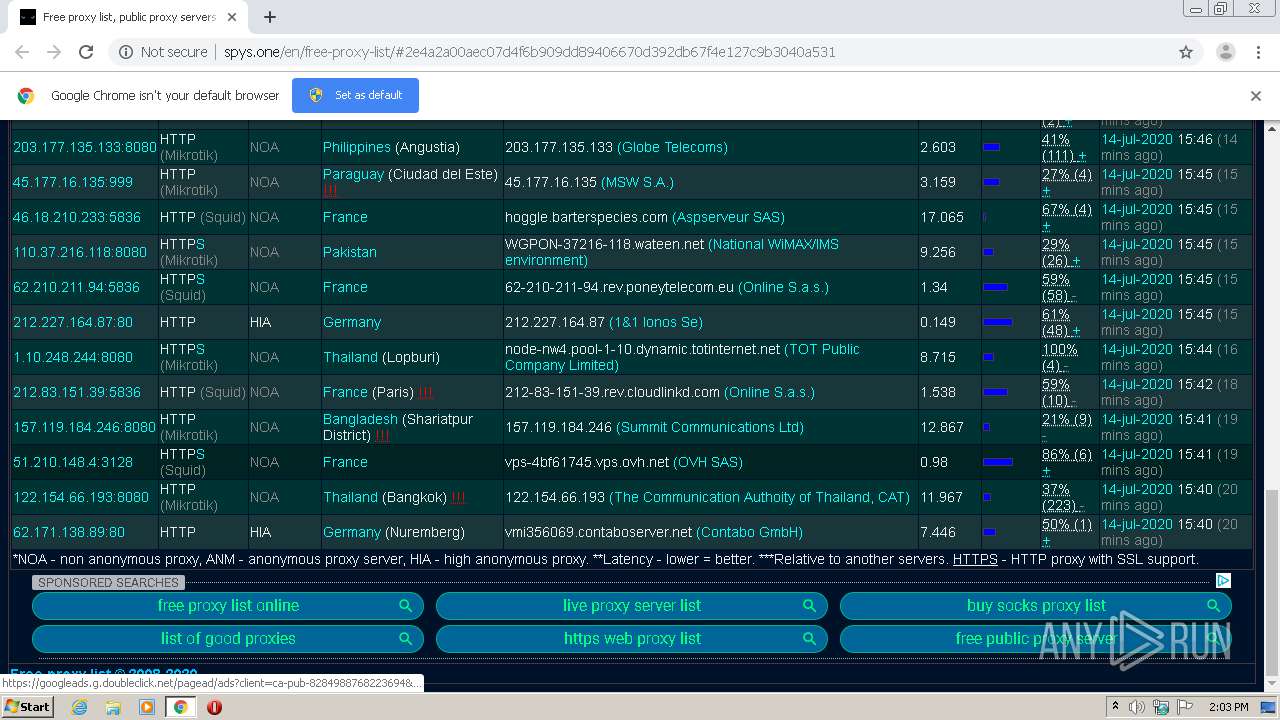Open Paraguay country proxy link
Viewport: 1280px width, 720px height.
(x=353, y=174)
